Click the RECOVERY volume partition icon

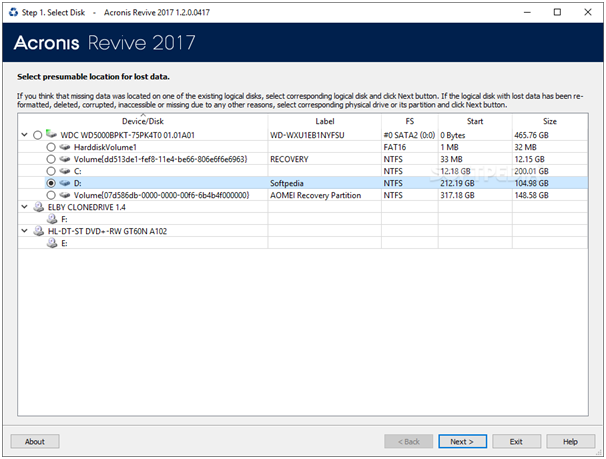[65, 159]
